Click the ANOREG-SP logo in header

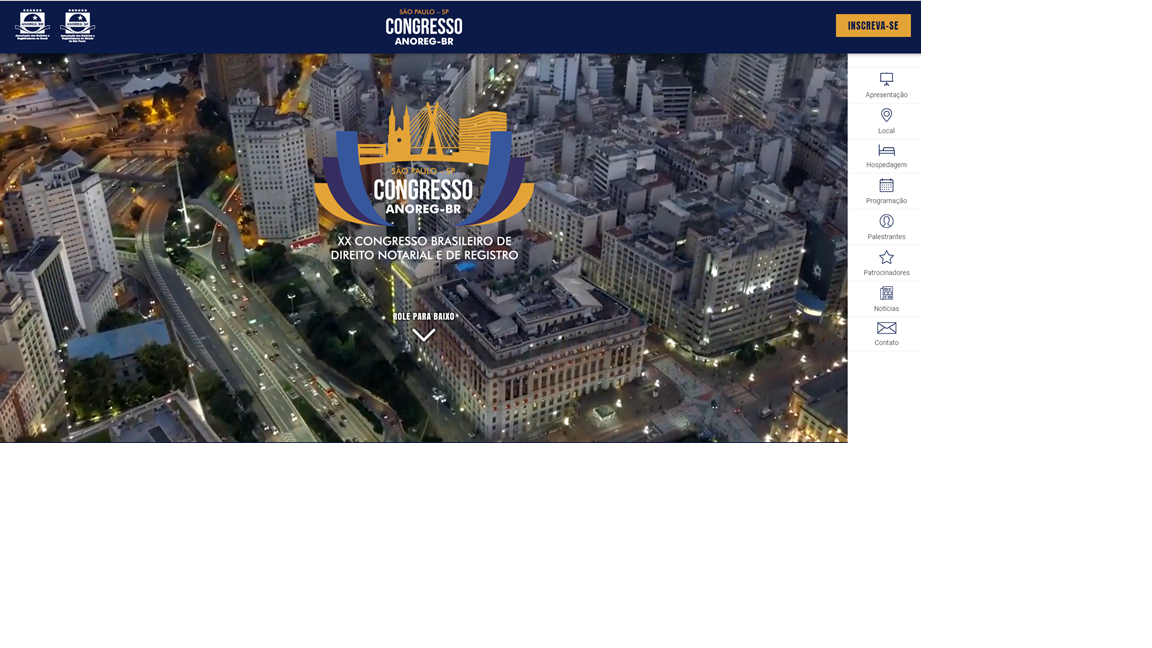78,26
